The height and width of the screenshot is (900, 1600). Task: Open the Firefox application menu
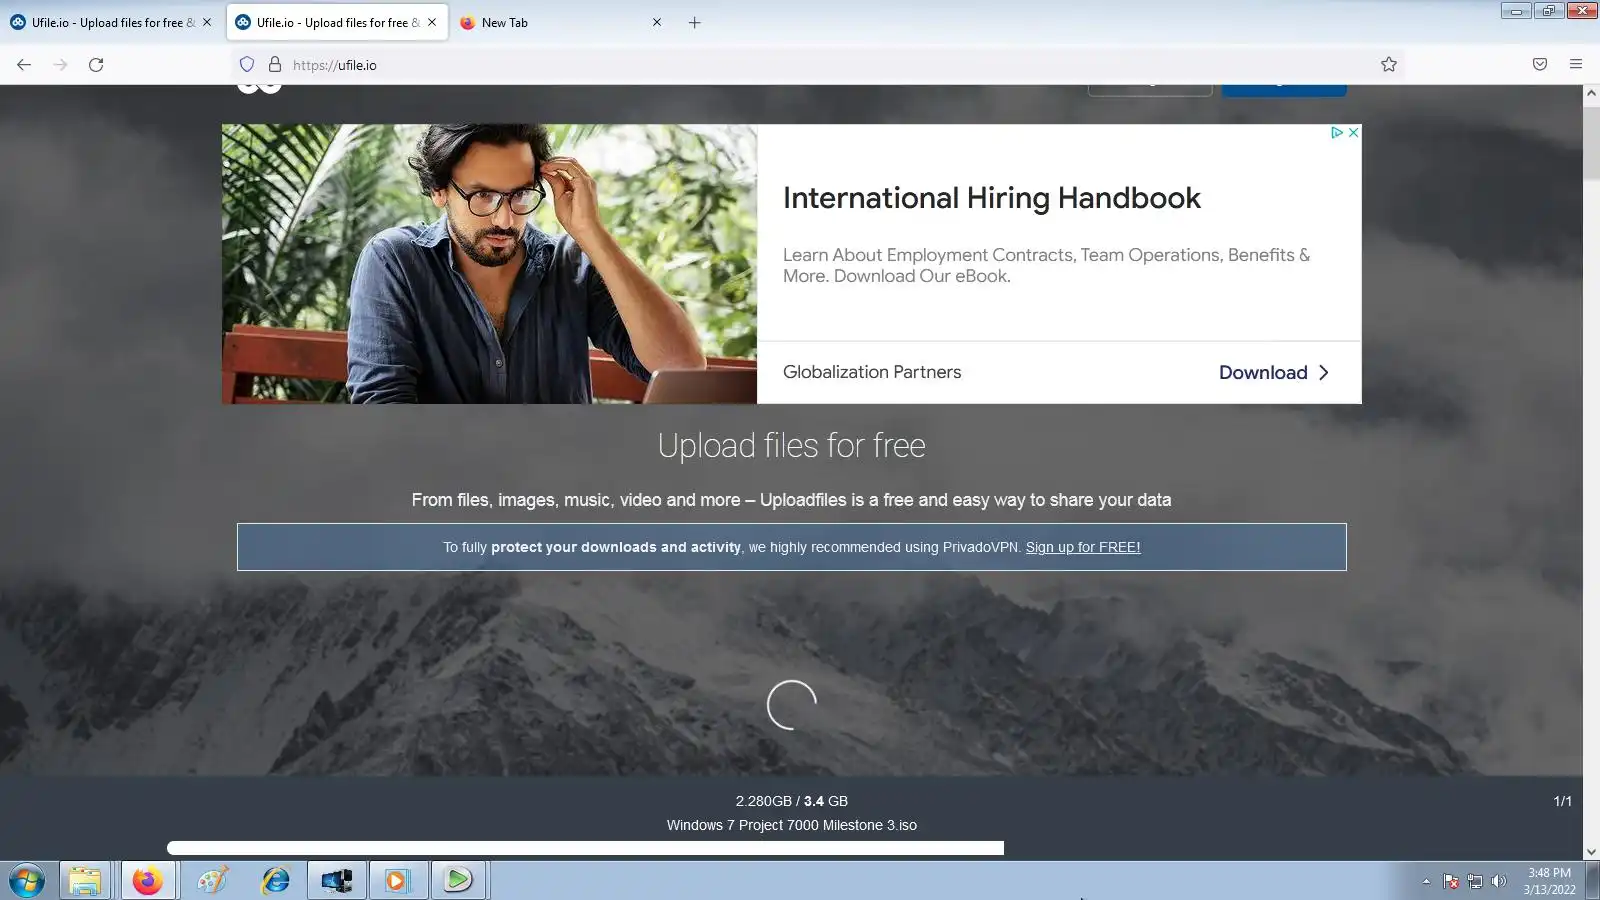(1576, 65)
